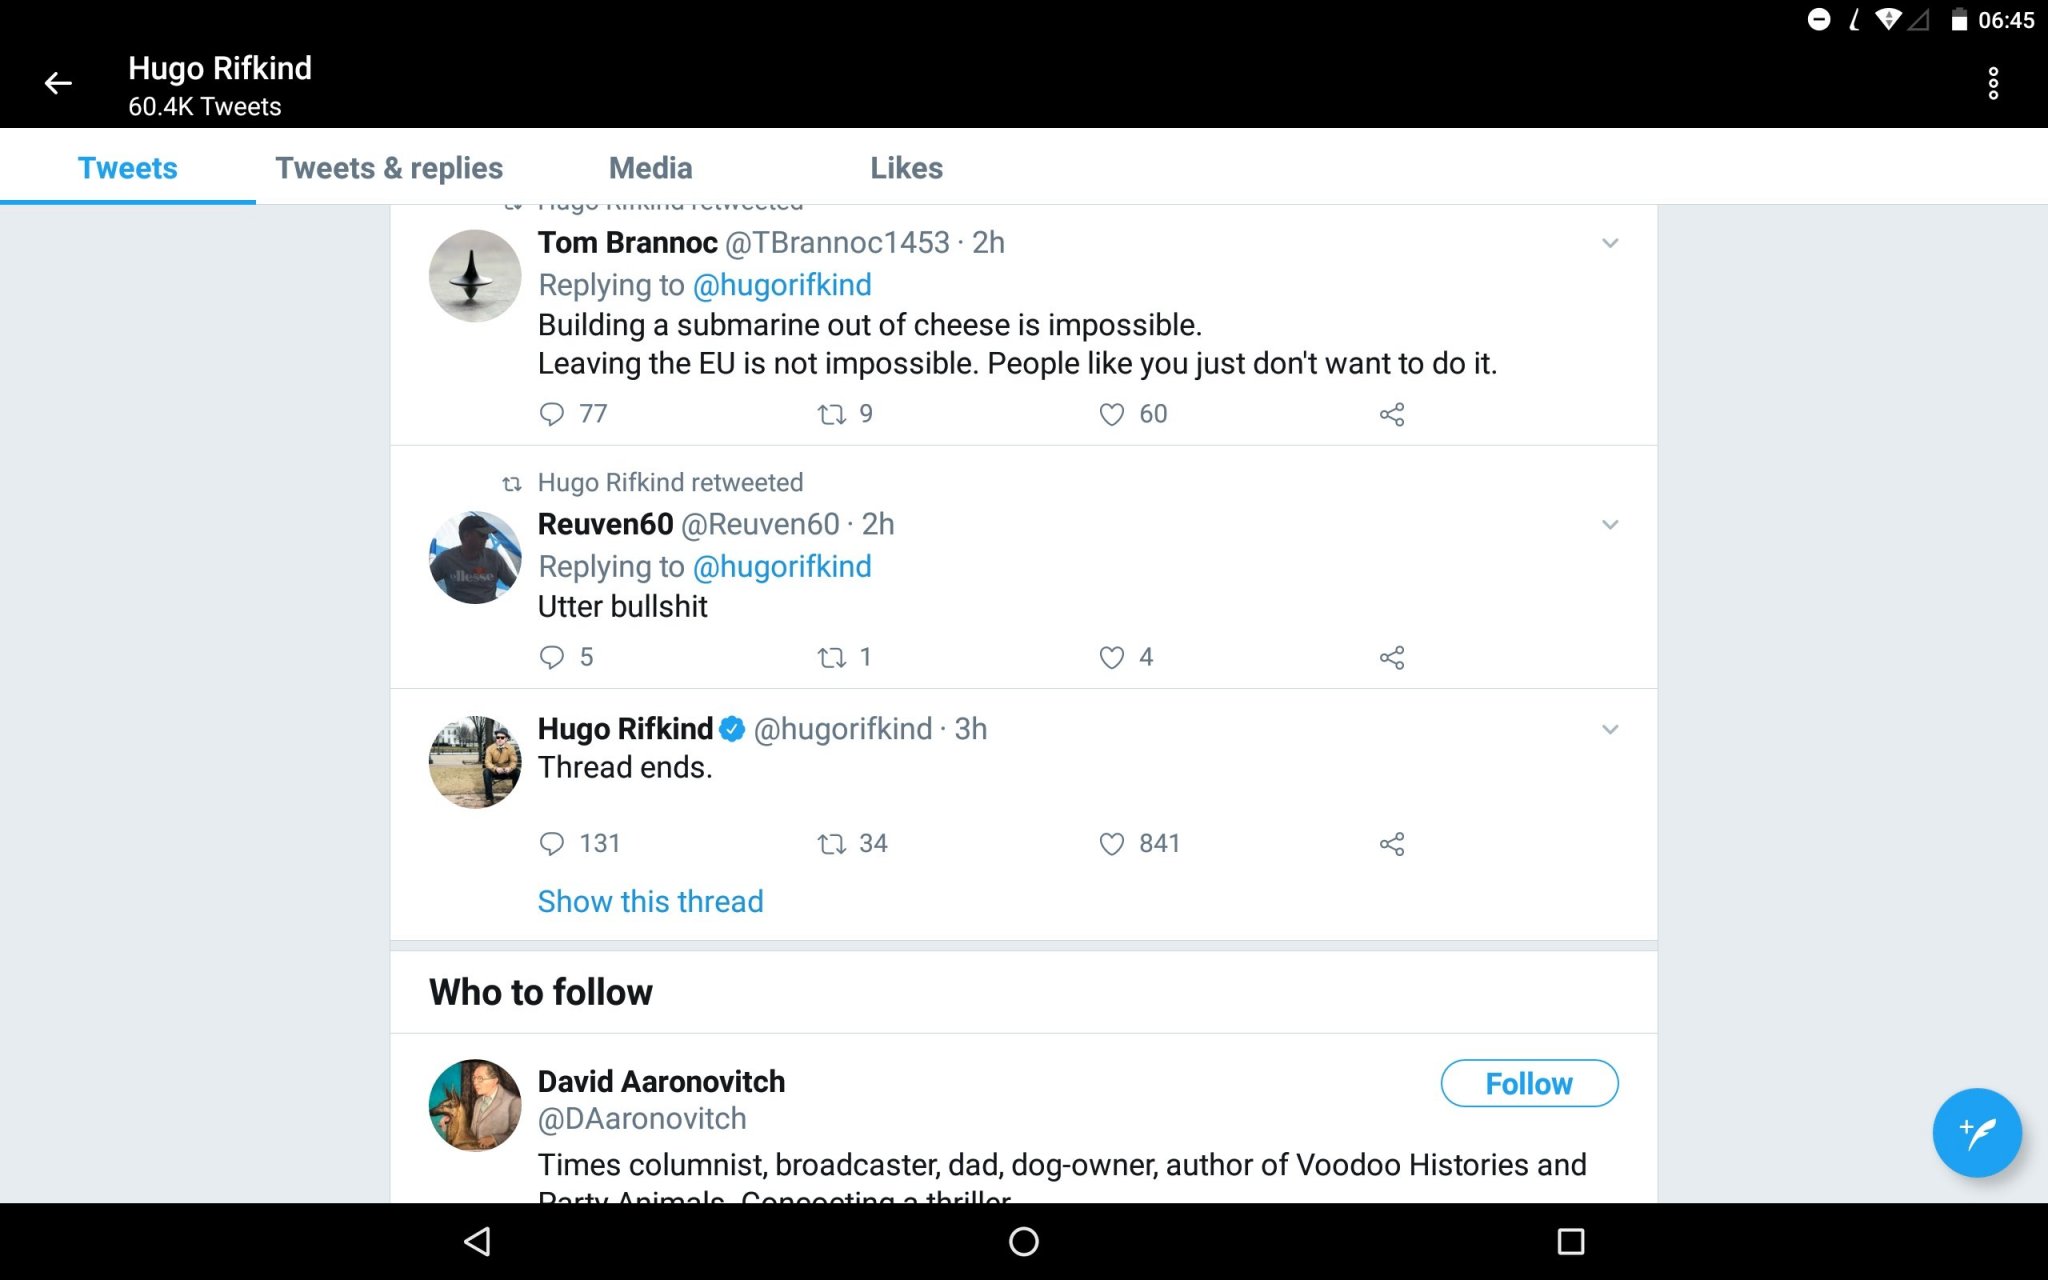Expand options on Hugo Rifkind's tweet
Image resolution: width=2048 pixels, height=1280 pixels.
coord(1610,729)
